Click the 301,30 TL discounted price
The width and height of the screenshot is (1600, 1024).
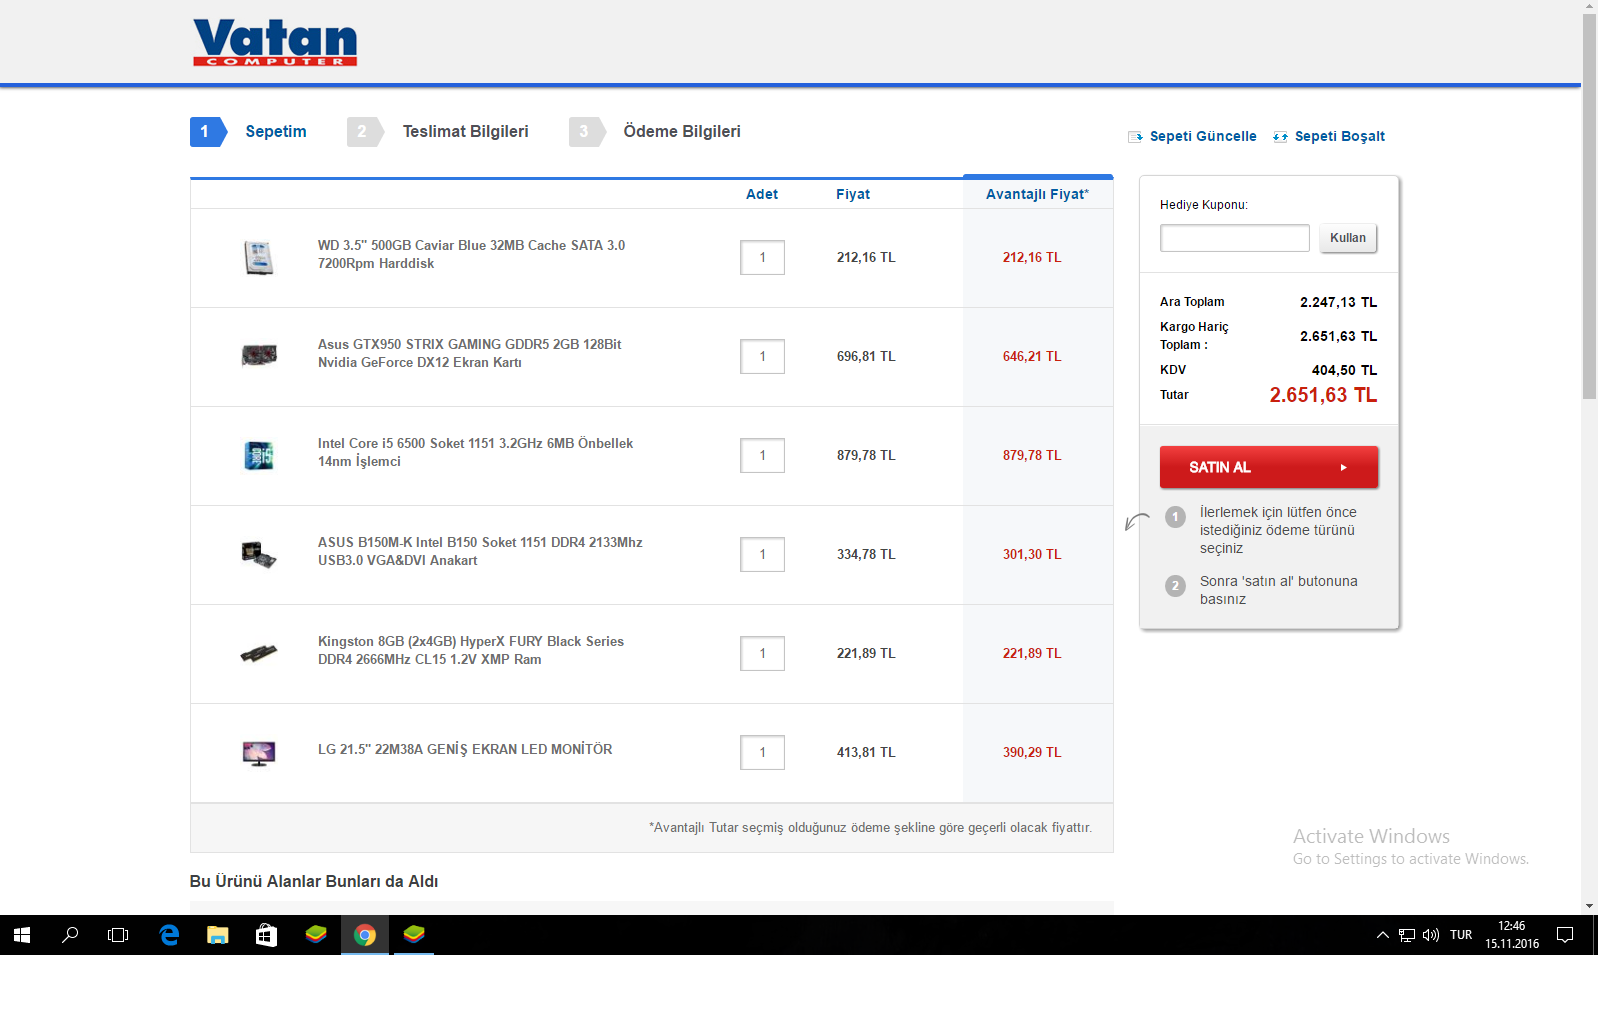pyautogui.click(x=1032, y=555)
